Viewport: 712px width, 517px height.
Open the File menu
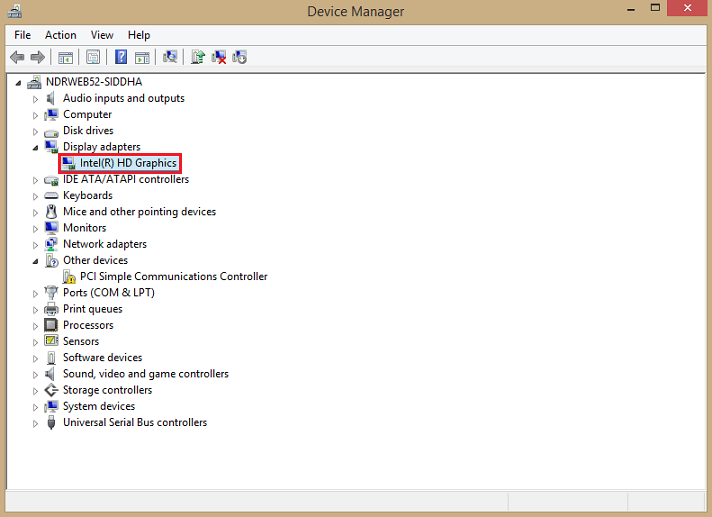click(22, 35)
